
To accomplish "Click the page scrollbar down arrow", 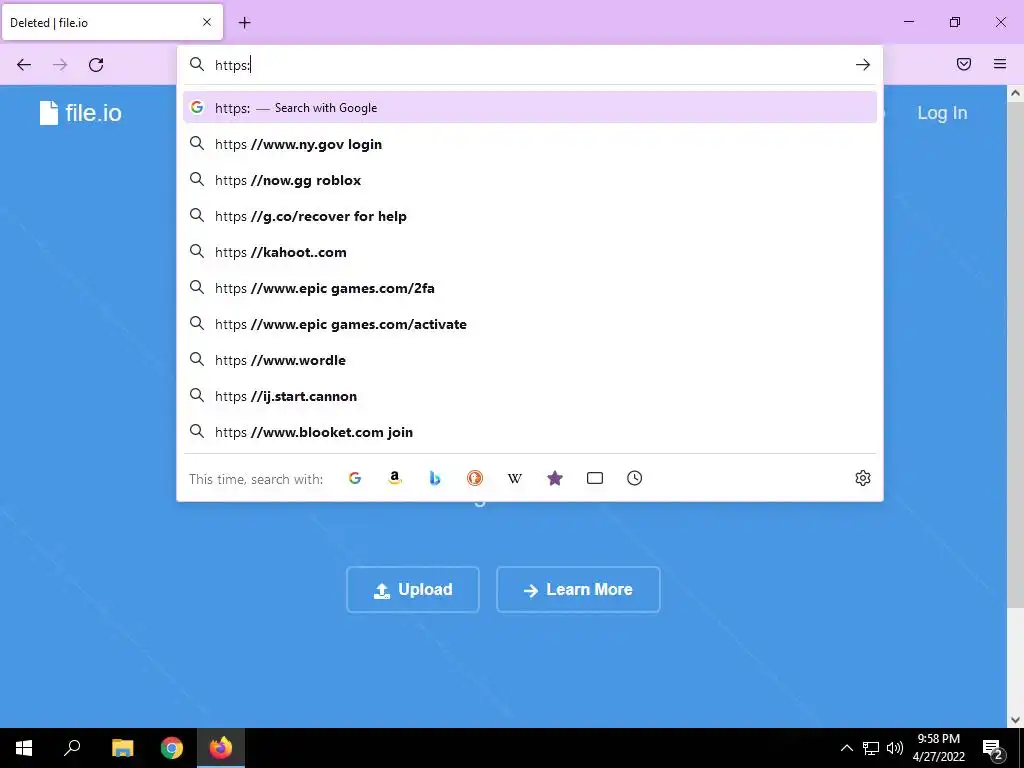I will point(1015,720).
